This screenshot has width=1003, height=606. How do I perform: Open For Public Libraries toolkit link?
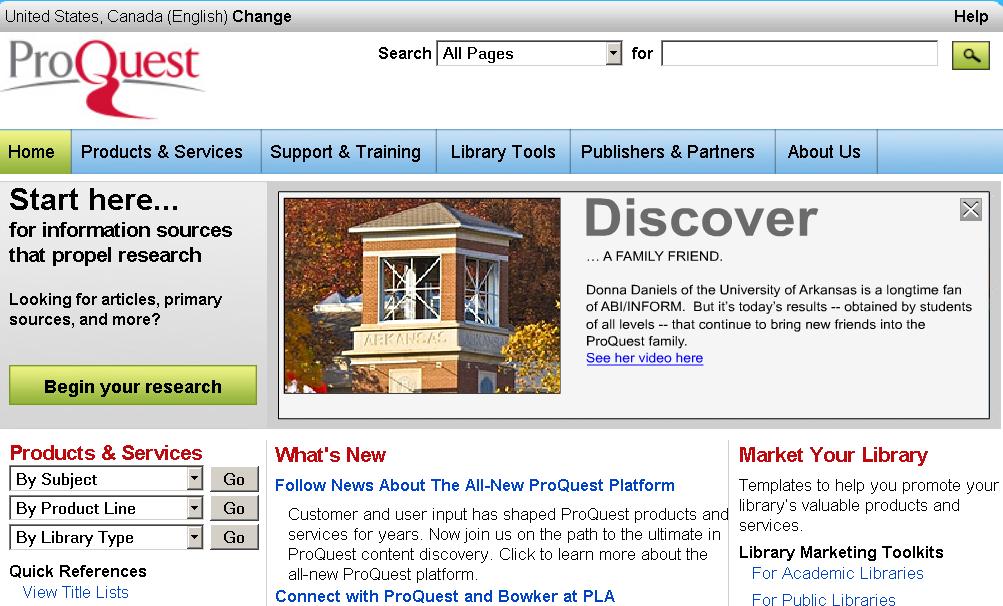click(x=823, y=599)
